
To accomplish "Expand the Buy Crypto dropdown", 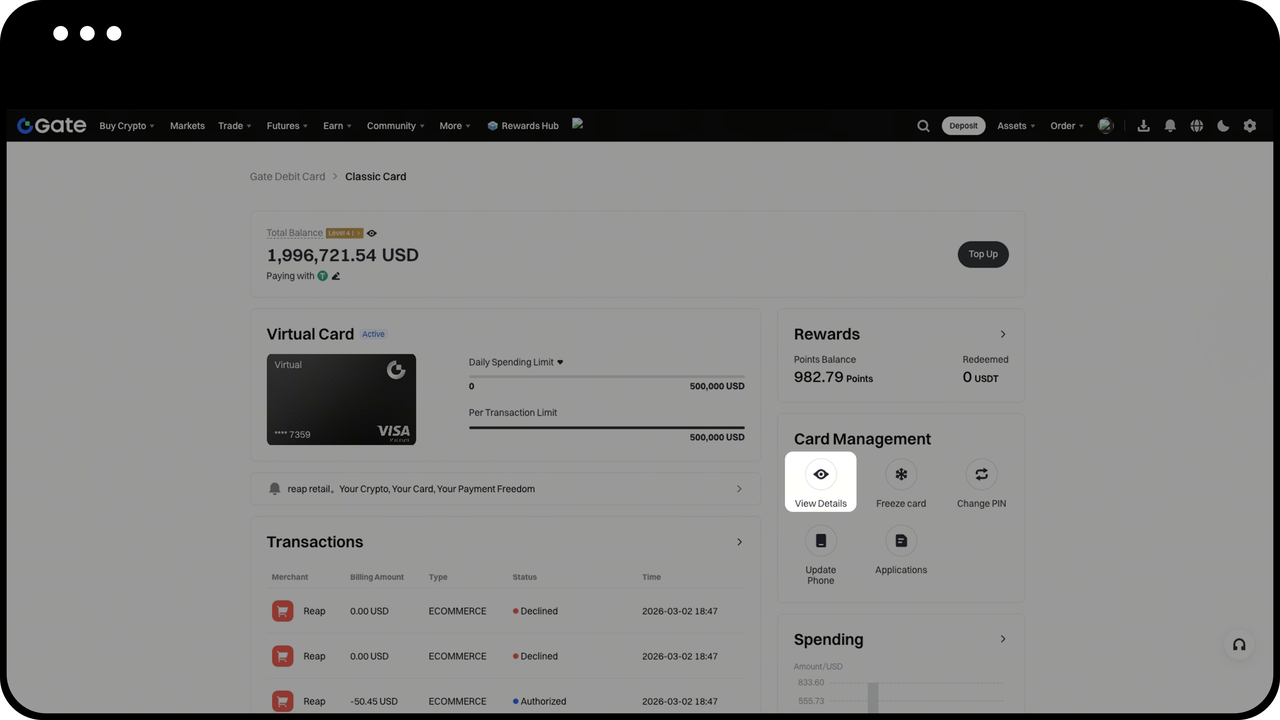I will (128, 126).
